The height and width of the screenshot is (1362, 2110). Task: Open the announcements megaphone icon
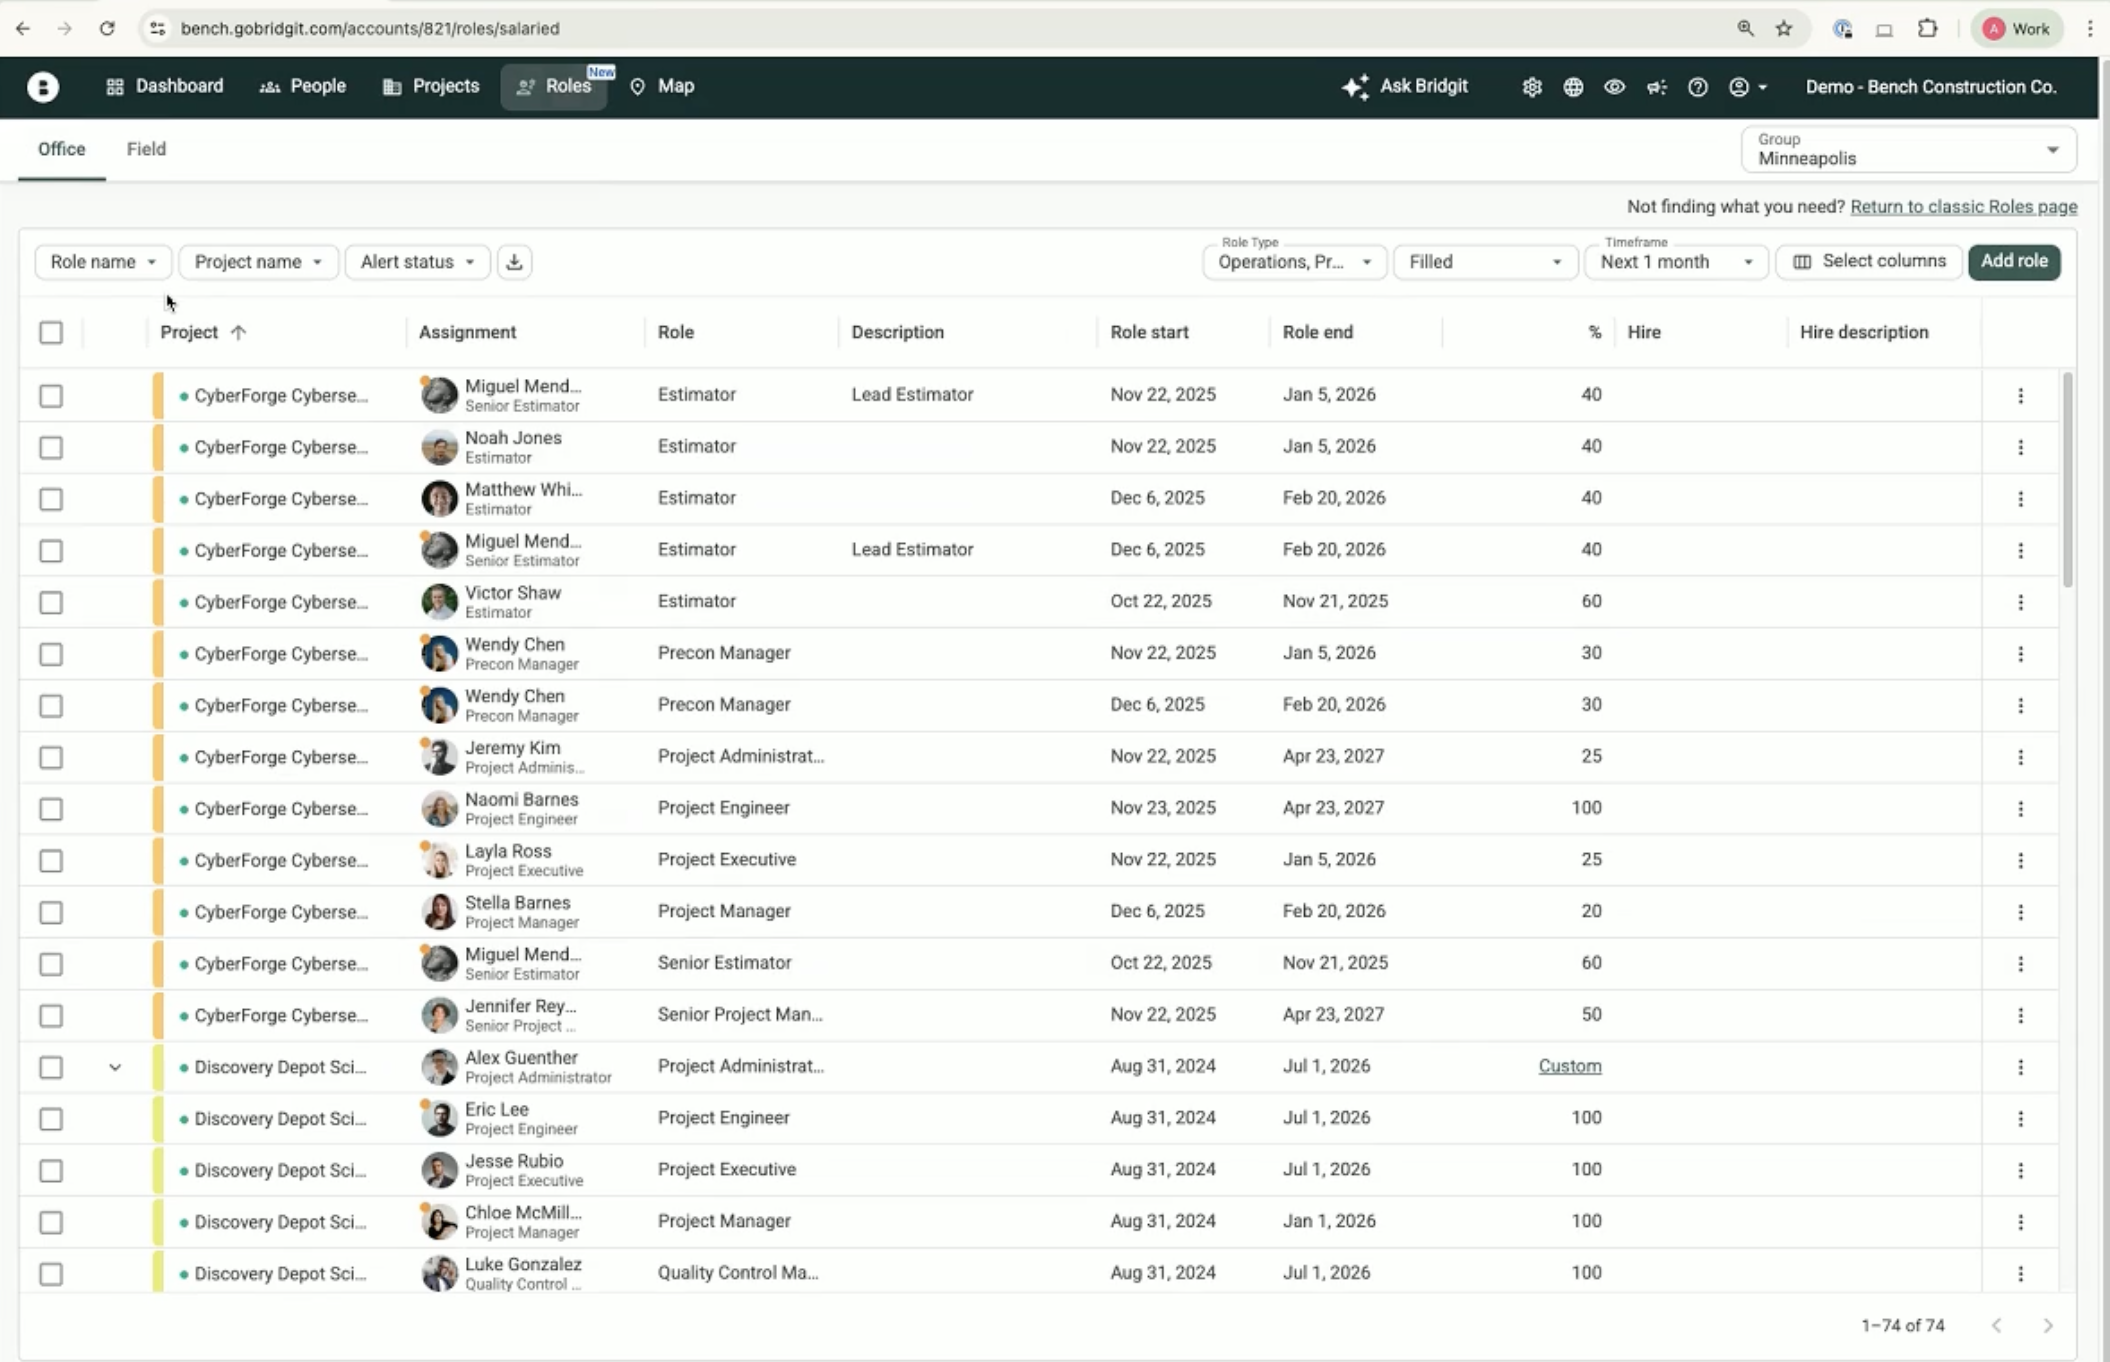click(1656, 87)
